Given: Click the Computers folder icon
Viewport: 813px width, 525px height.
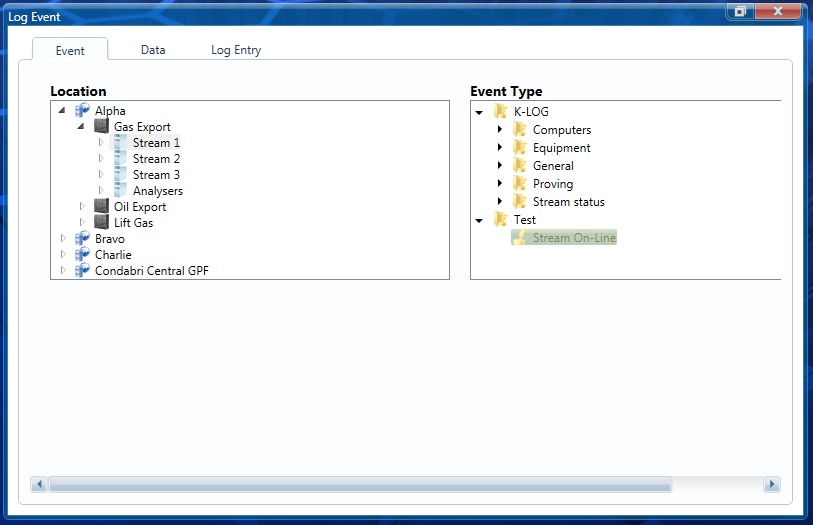Looking at the screenshot, I should 520,129.
